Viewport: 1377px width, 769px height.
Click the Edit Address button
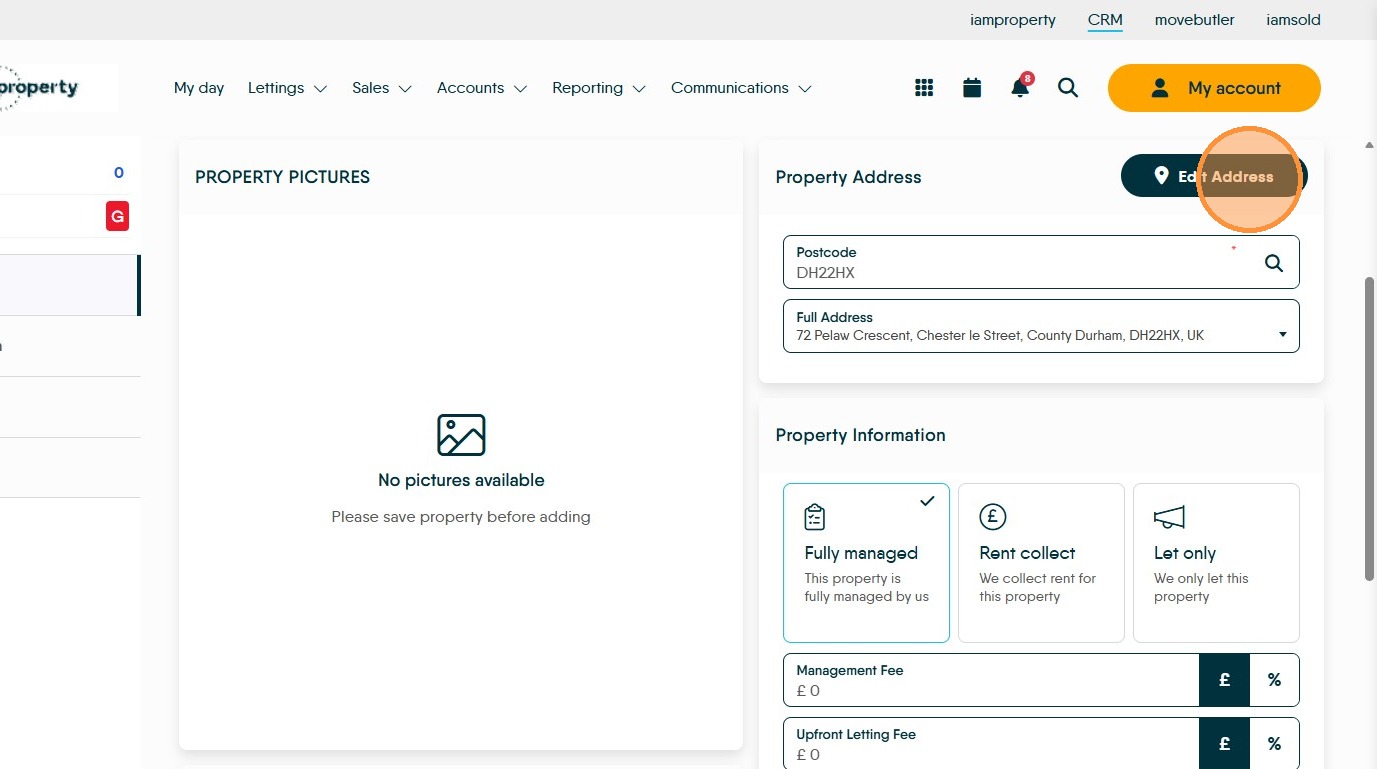tap(1214, 176)
